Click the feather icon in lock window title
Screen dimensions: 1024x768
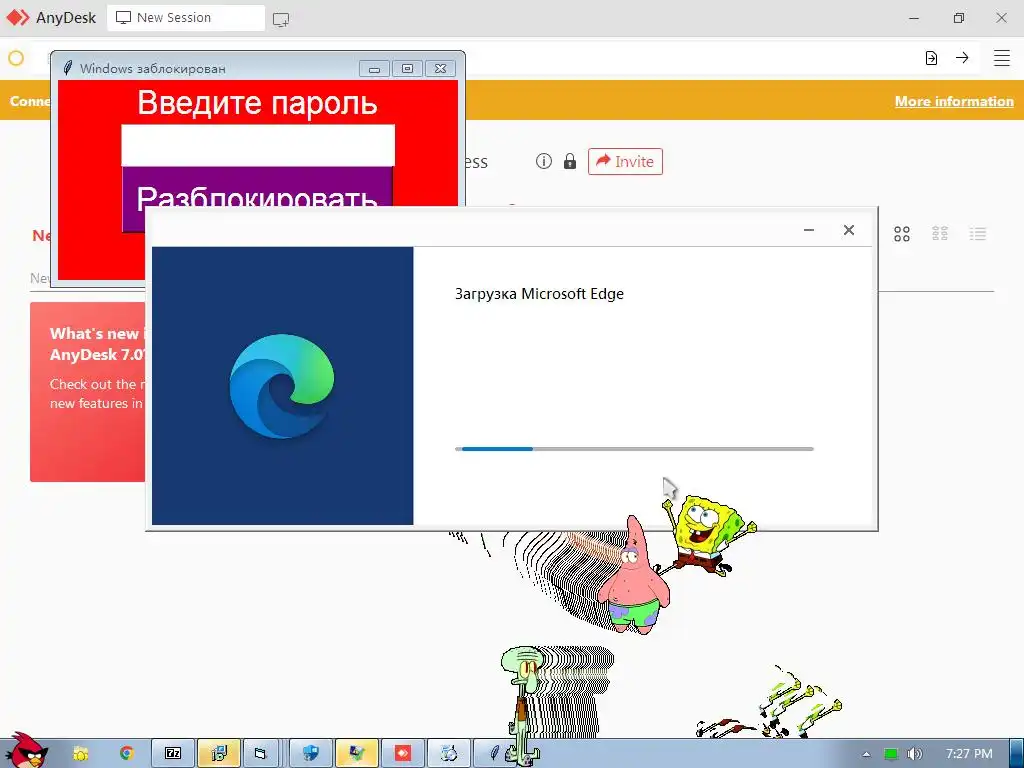tap(67, 68)
